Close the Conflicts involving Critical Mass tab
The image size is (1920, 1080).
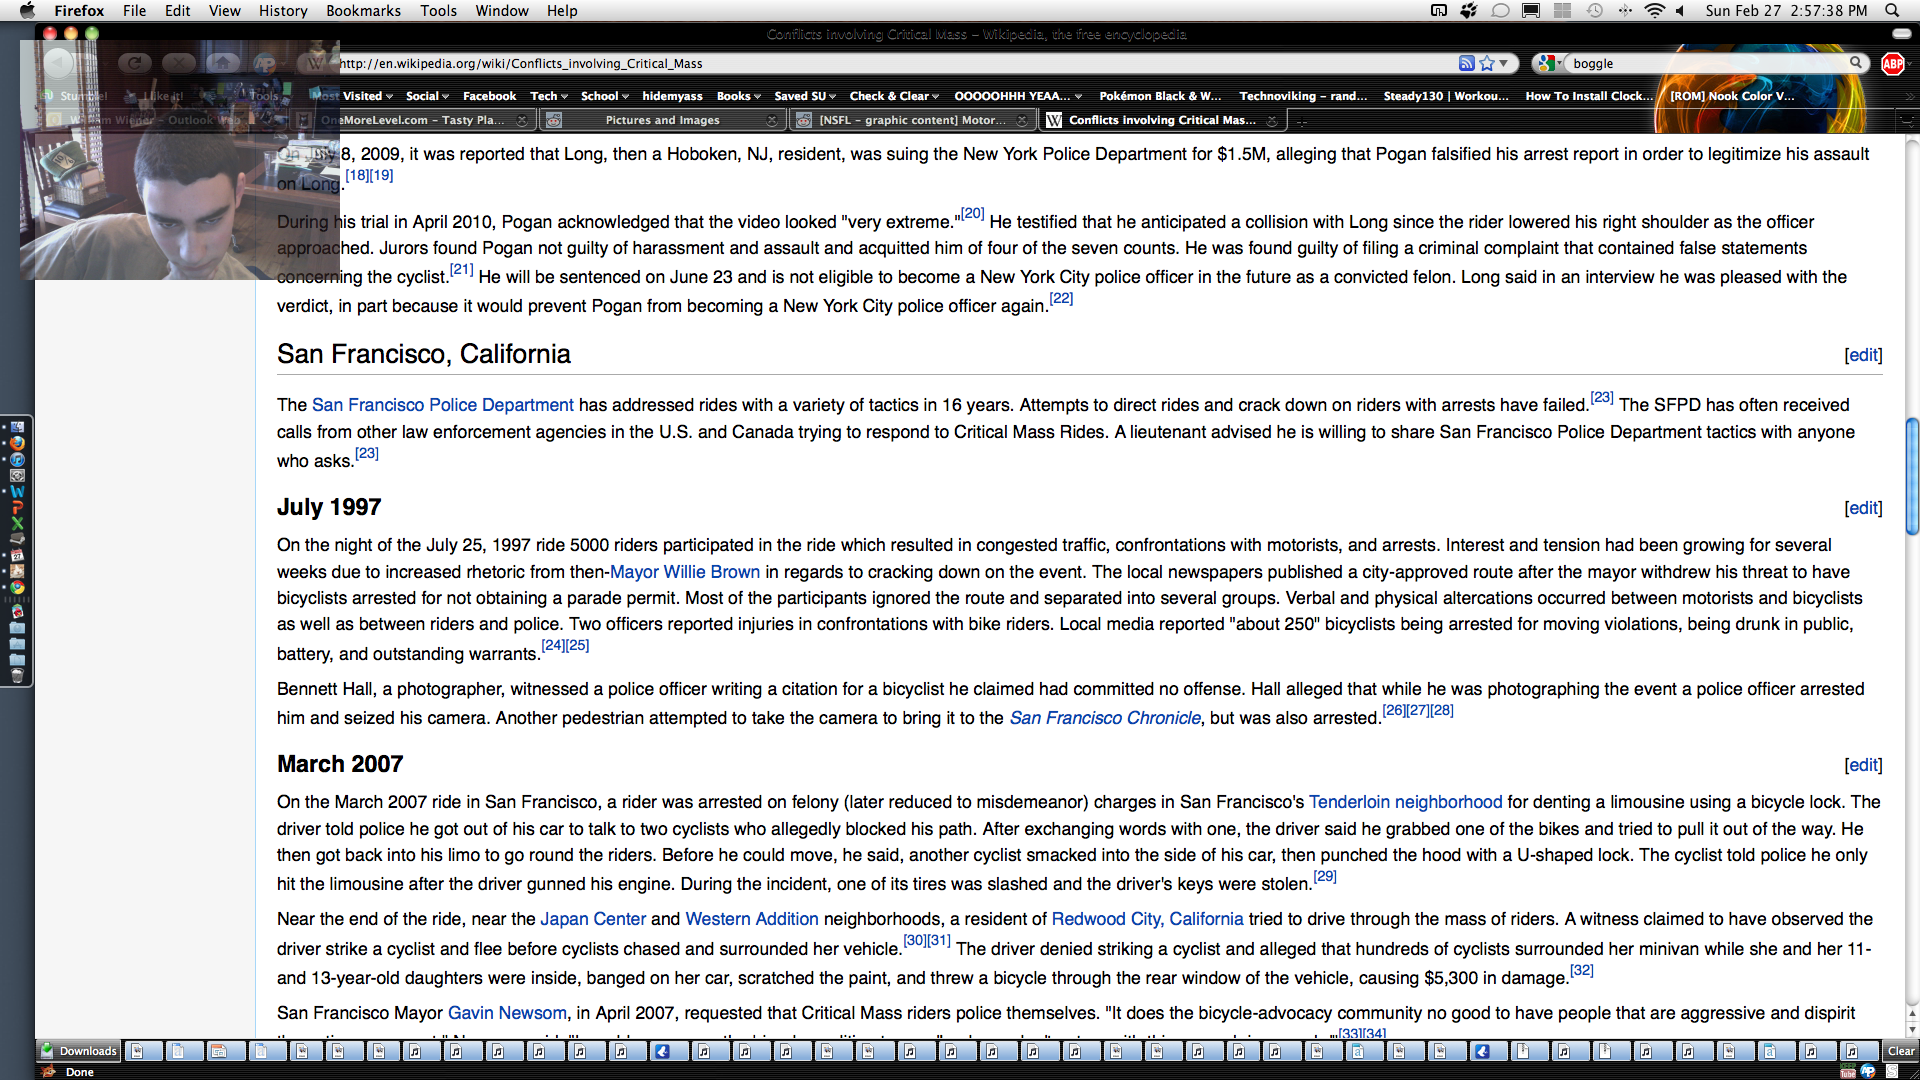tap(1271, 121)
